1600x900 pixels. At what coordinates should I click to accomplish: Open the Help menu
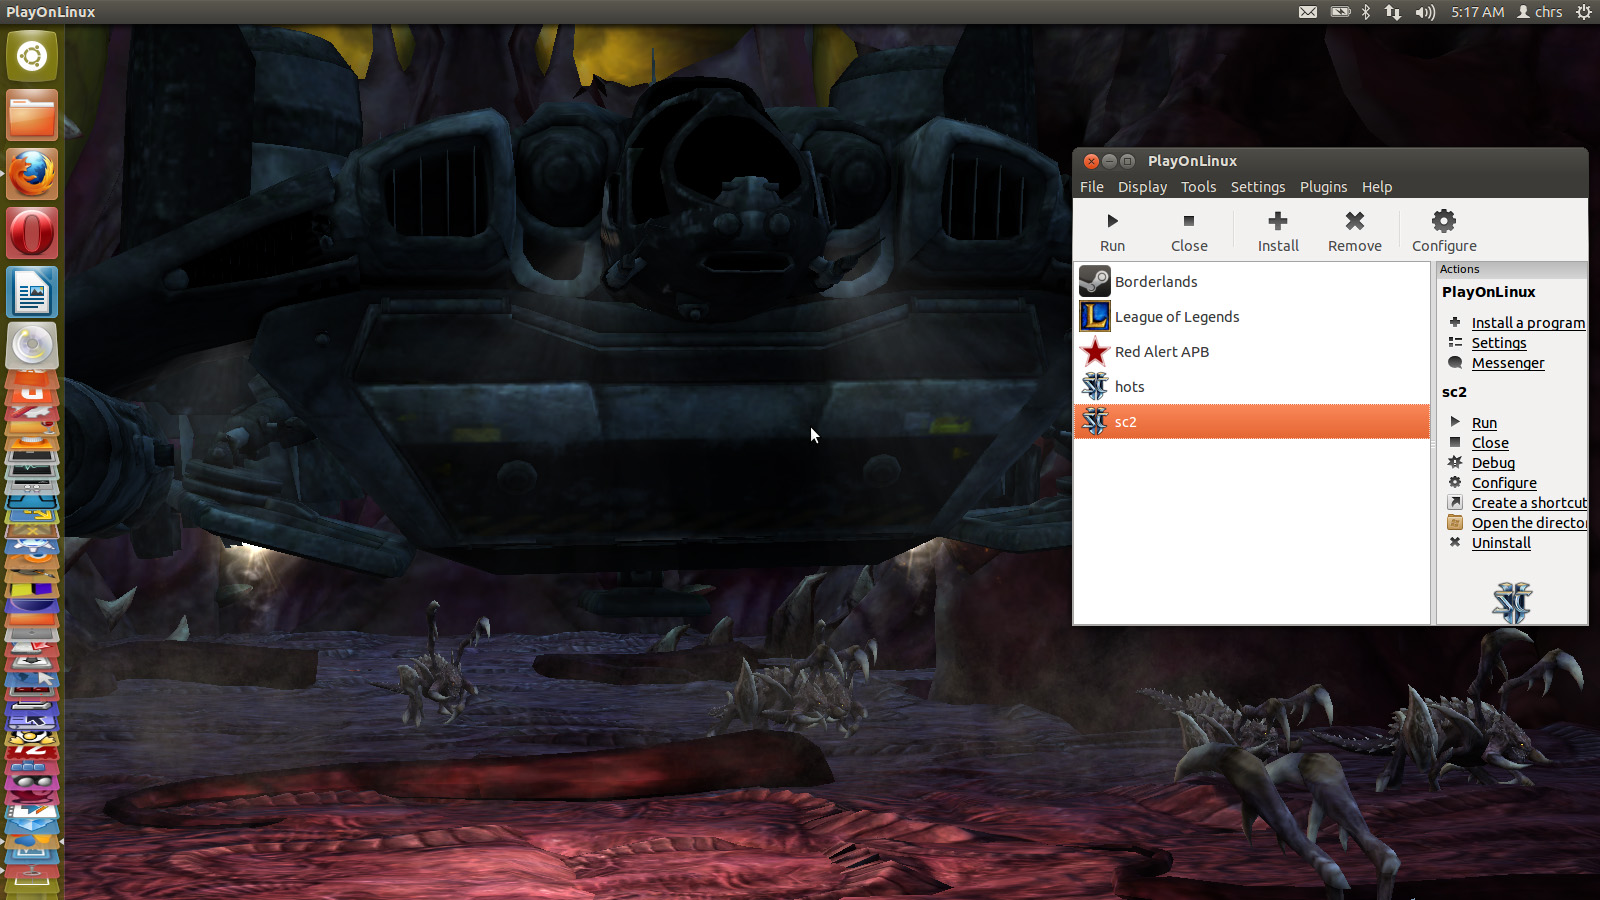[1377, 187]
